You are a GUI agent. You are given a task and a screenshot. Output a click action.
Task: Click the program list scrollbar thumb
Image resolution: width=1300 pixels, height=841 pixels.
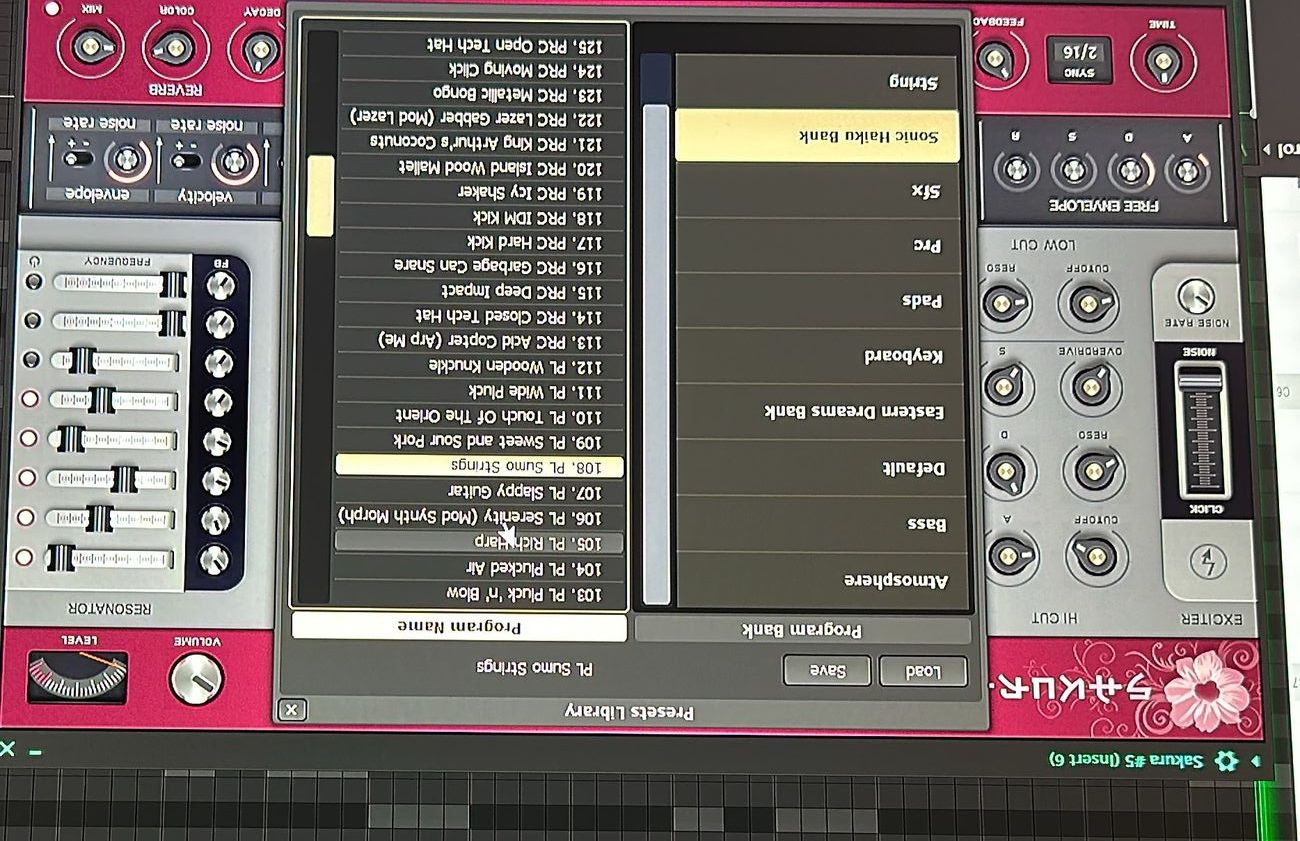coord(320,196)
